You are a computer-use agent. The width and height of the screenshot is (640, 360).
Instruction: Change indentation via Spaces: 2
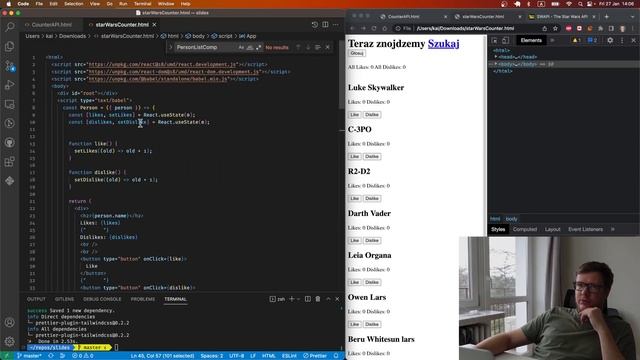(211, 356)
